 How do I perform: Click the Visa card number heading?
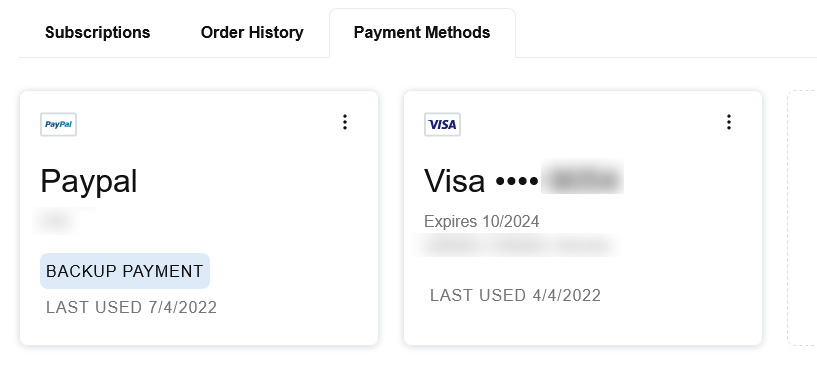[524, 180]
